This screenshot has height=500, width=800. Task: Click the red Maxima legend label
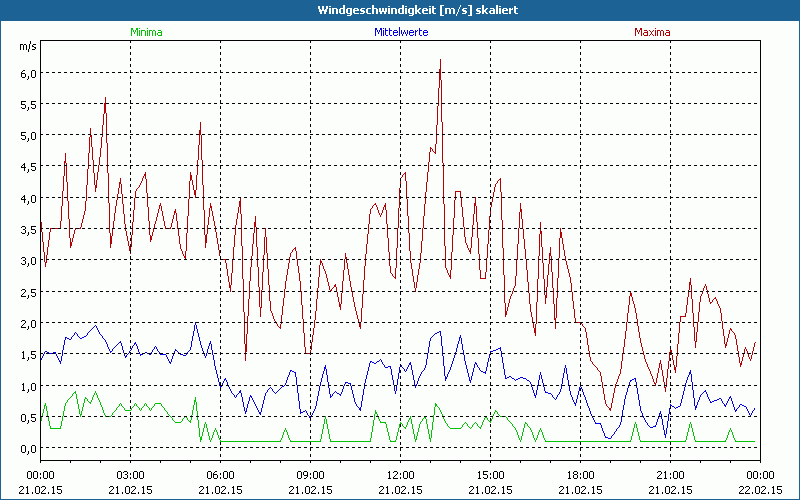pos(652,32)
